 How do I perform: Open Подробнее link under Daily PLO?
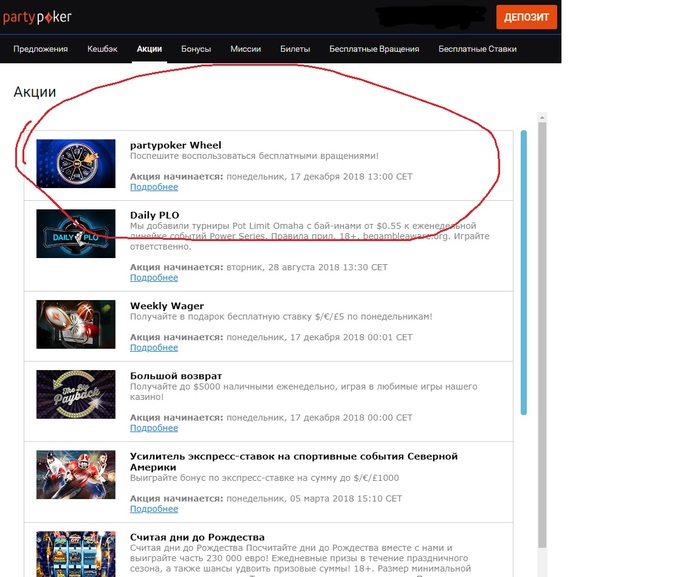pyautogui.click(x=154, y=278)
